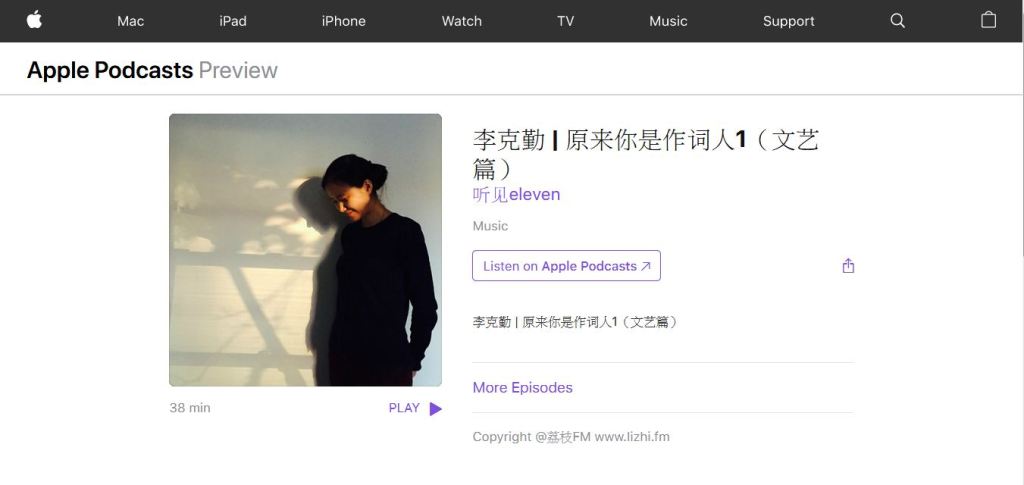Open the Music menu item
Image resolution: width=1024 pixels, height=485 pixels.
point(668,21)
